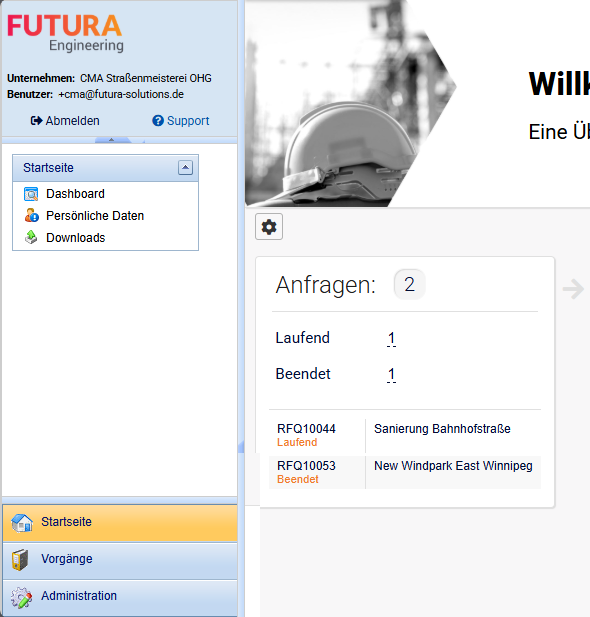Switch to the Vorgänge navigation tab
The image size is (590, 617).
120,560
